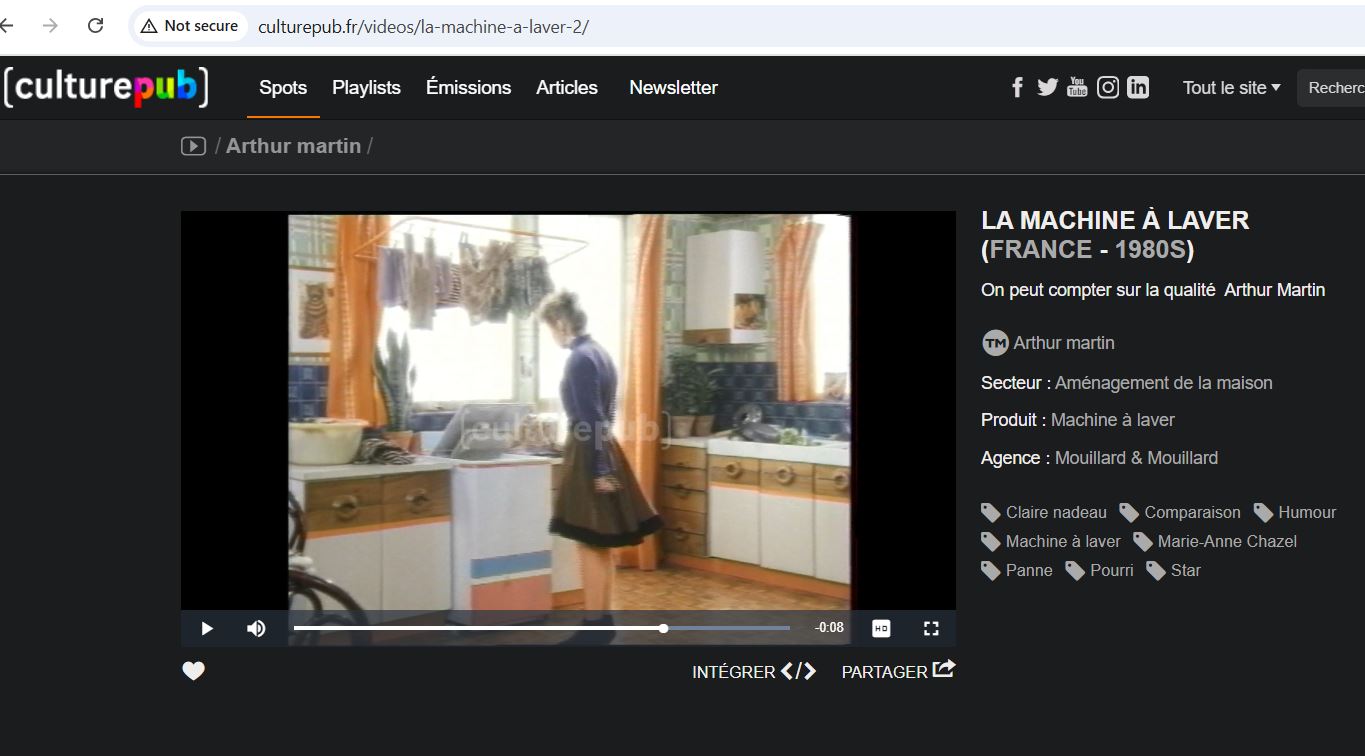Screen dimensions: 1365x756
Task: Select the Marie-Anne Chazel tag
Action: click(x=1215, y=541)
